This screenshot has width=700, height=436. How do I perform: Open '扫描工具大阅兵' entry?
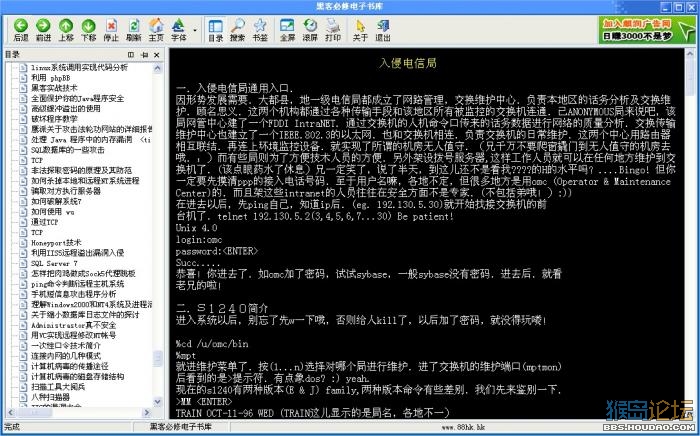58,387
